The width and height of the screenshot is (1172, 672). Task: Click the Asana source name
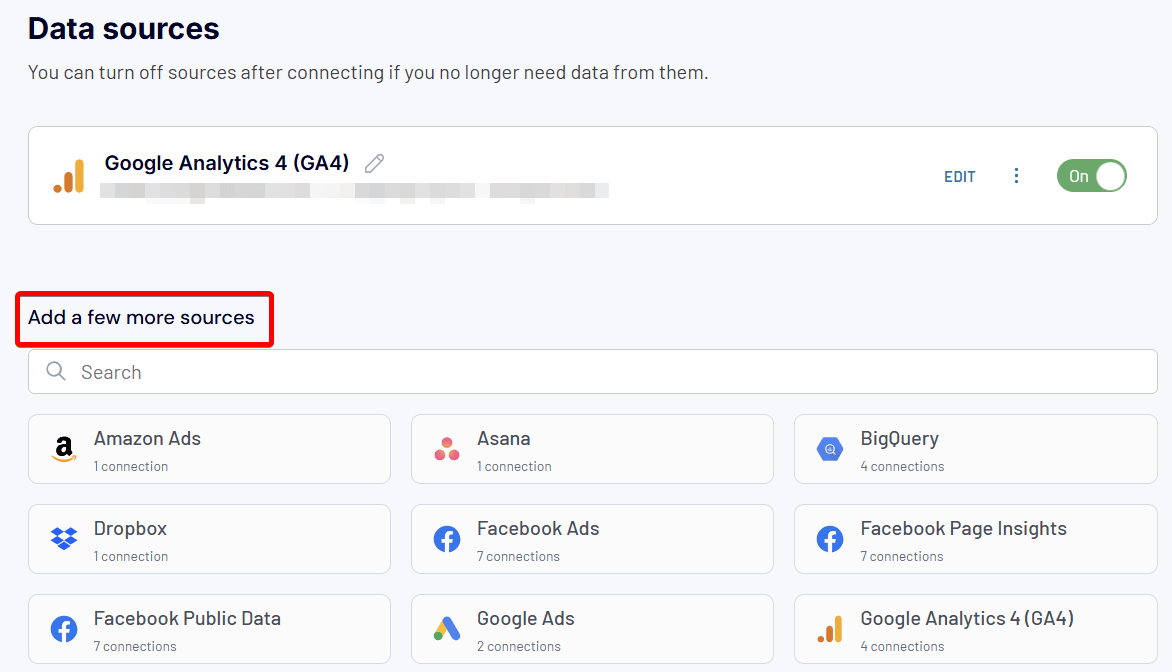coord(503,439)
